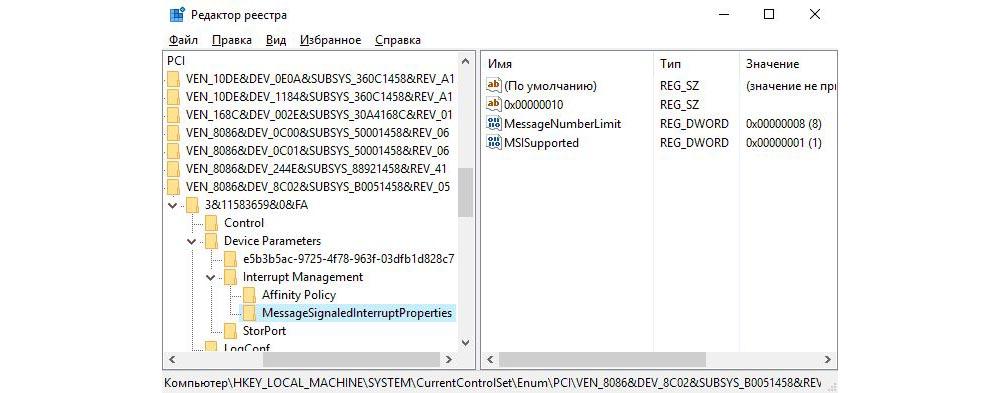Viewport: 1000px width, 393px height.
Task: Click the tree pane vertical scrollbar thumb
Action: tap(466, 193)
